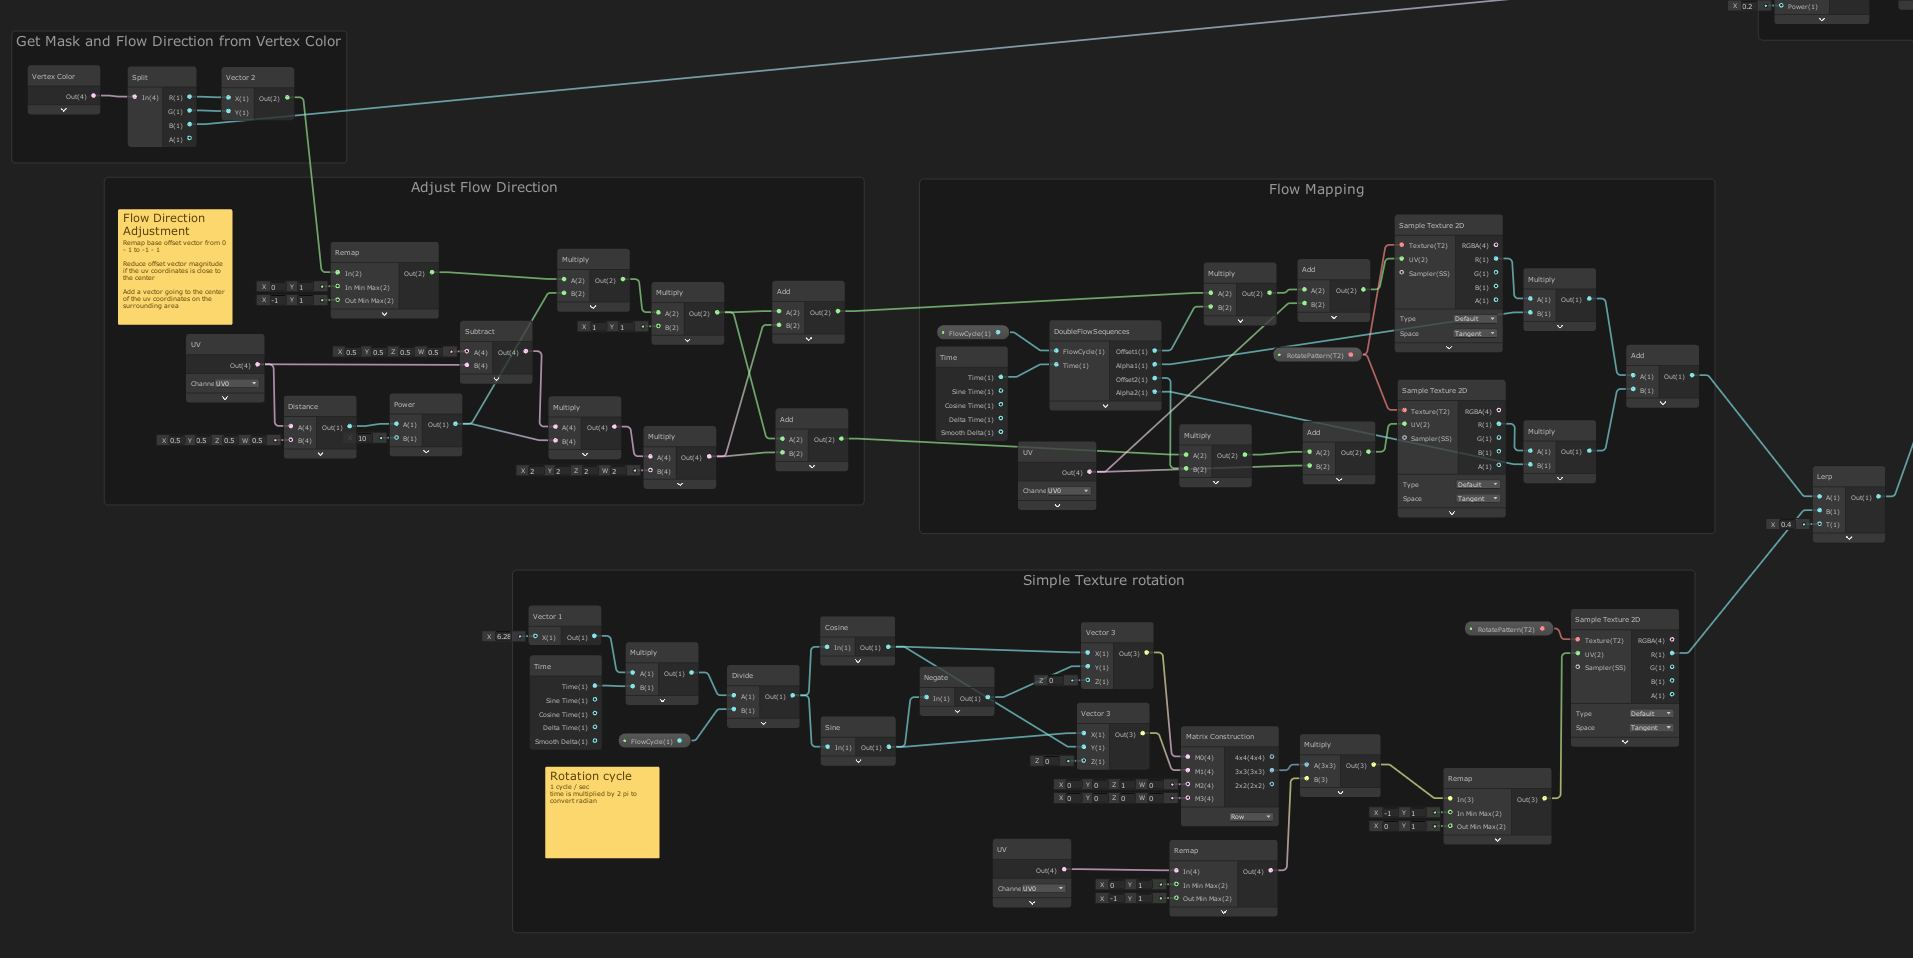Collapse the Subtract node via its chevron
This screenshot has width=1913, height=958.
point(496,379)
